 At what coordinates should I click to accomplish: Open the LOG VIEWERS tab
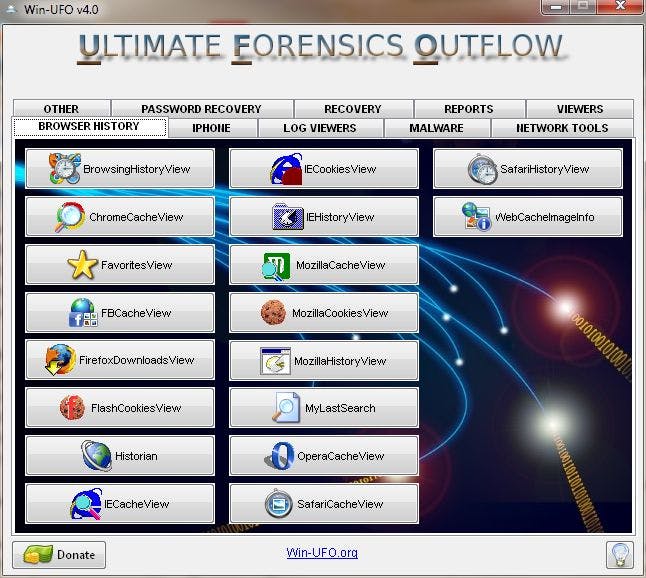click(320, 128)
